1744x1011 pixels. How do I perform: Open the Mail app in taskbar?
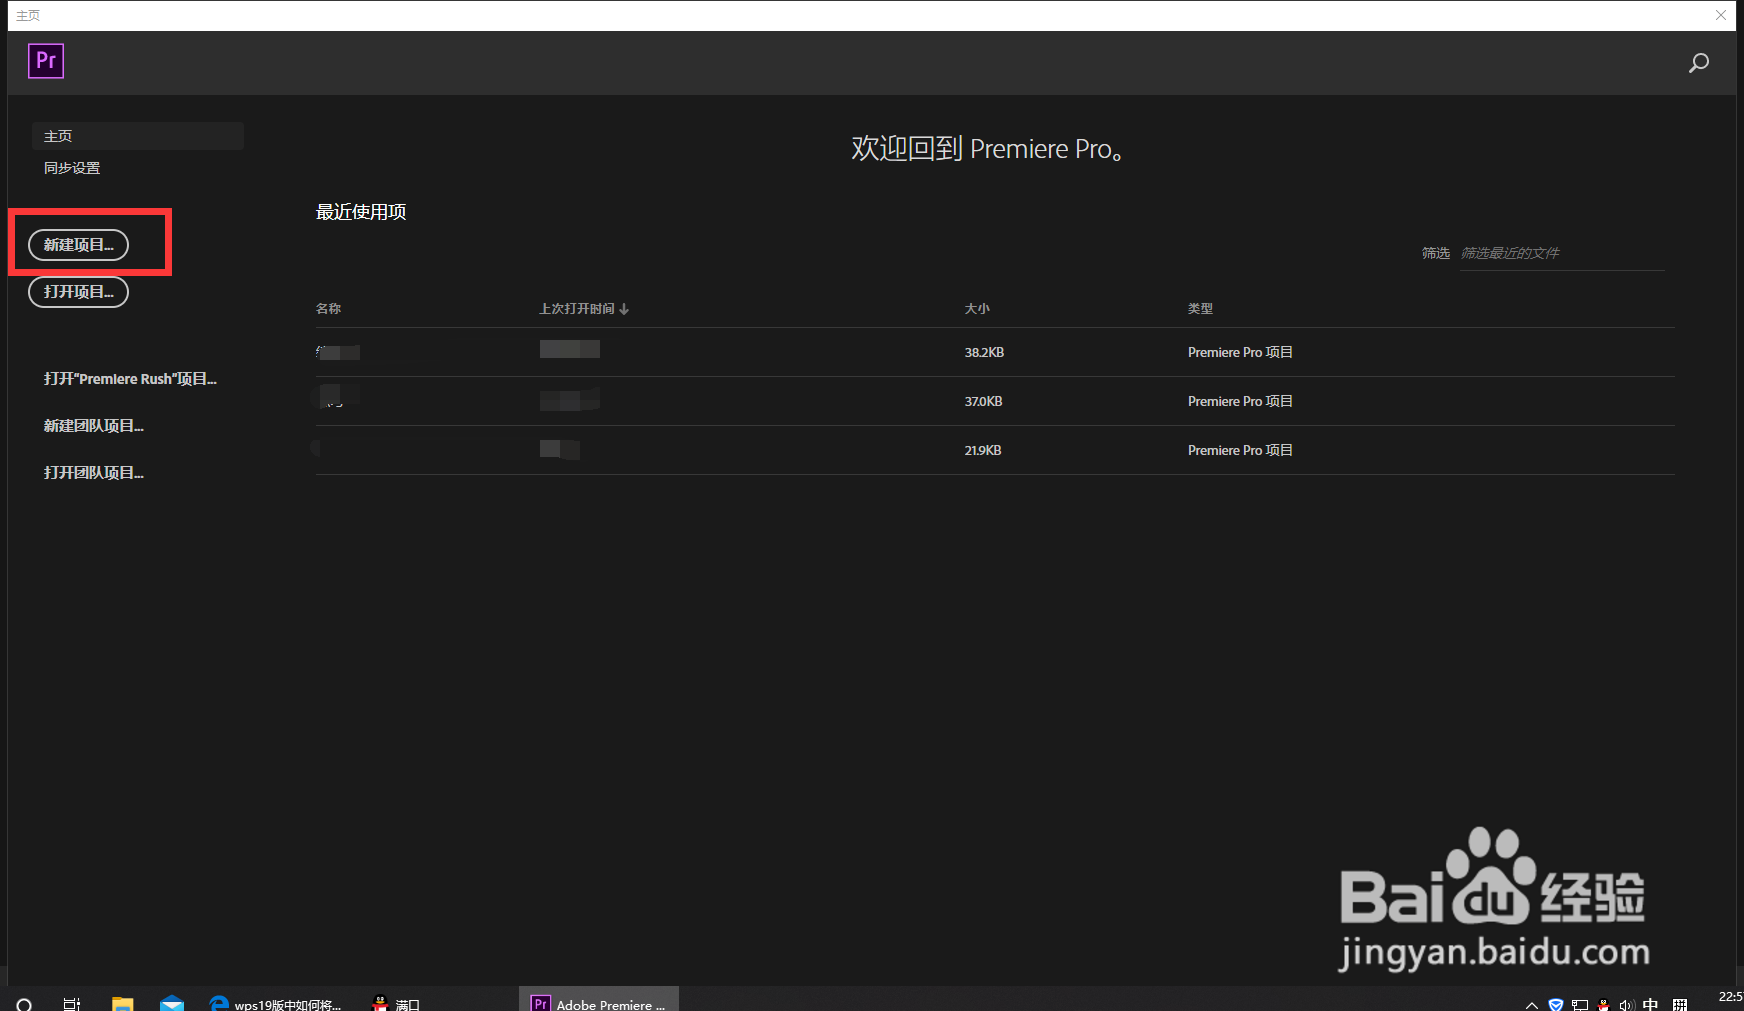coord(172,1003)
